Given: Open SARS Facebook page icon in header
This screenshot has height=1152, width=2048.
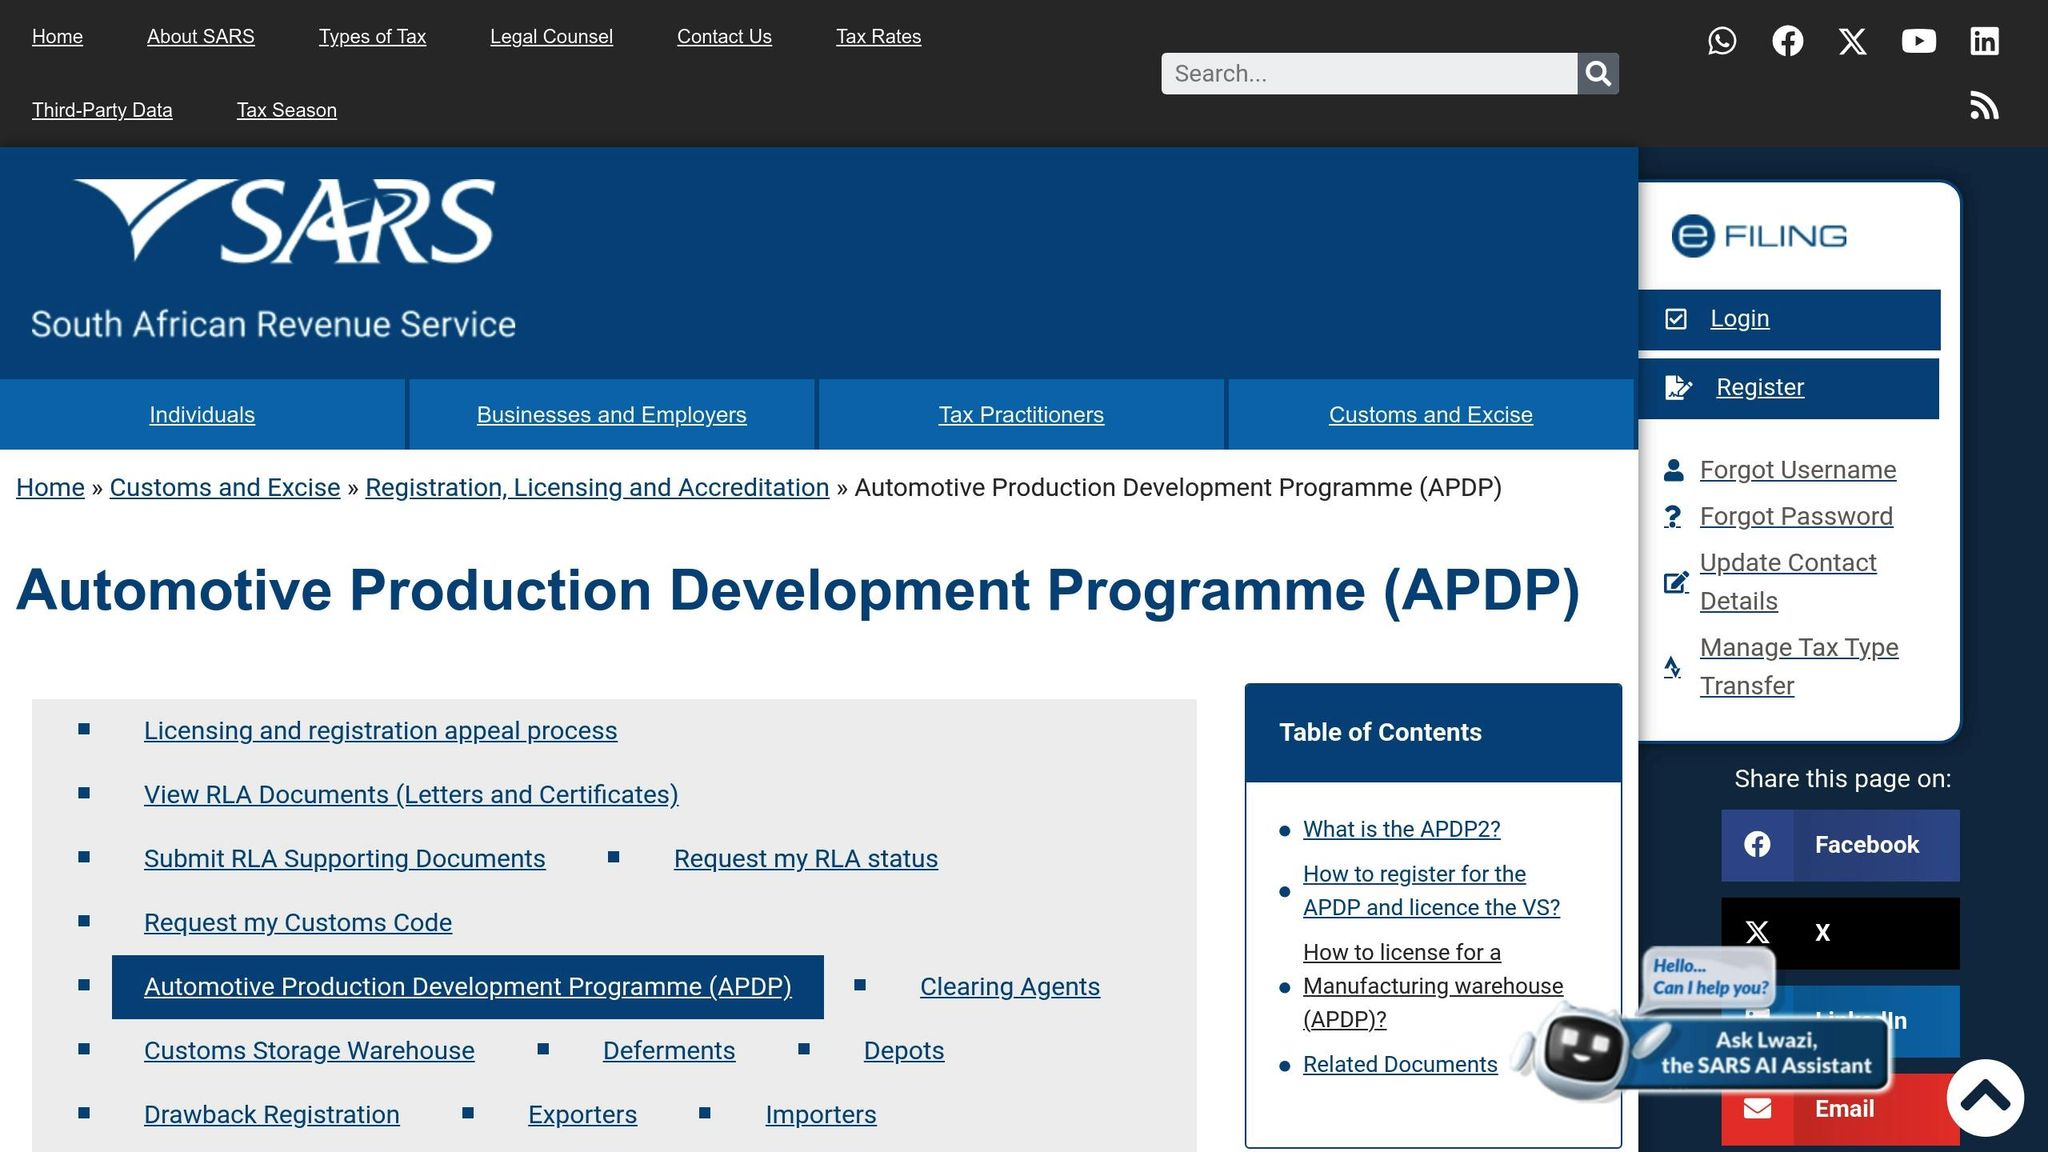Looking at the screenshot, I should [1787, 41].
